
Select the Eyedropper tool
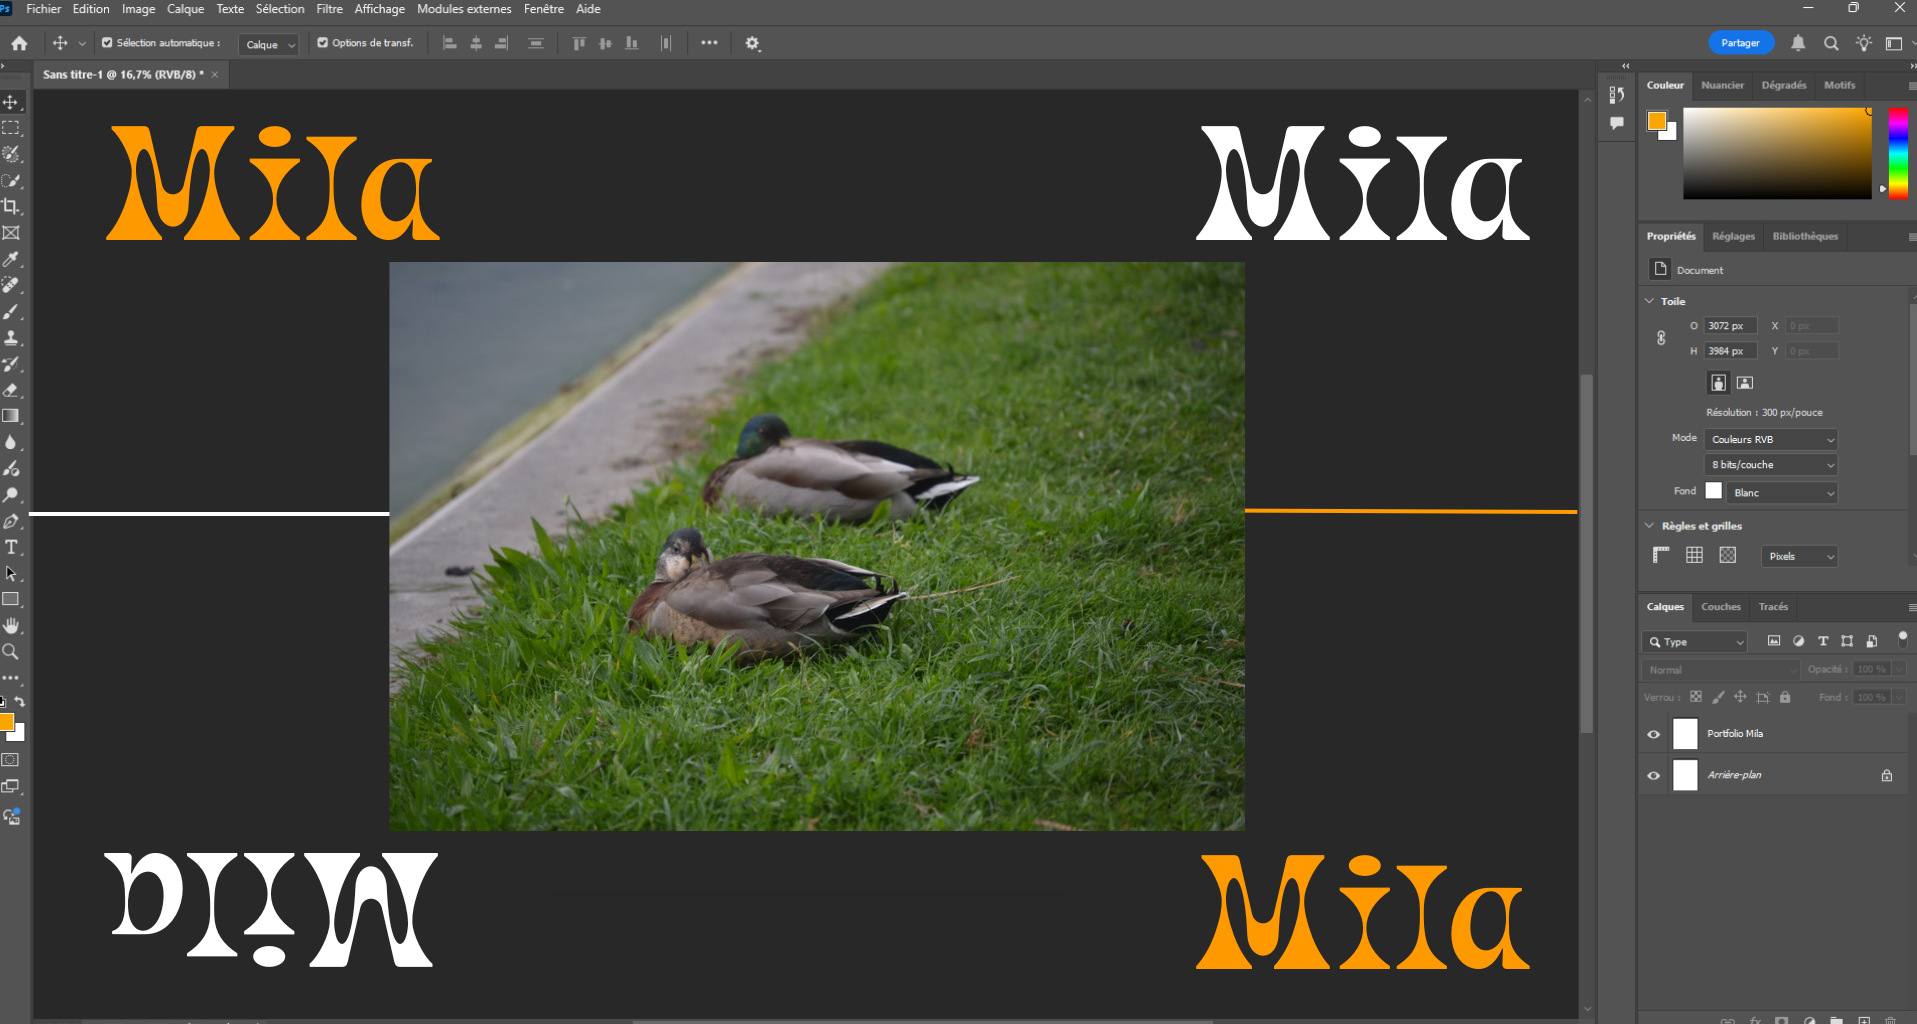[11, 259]
